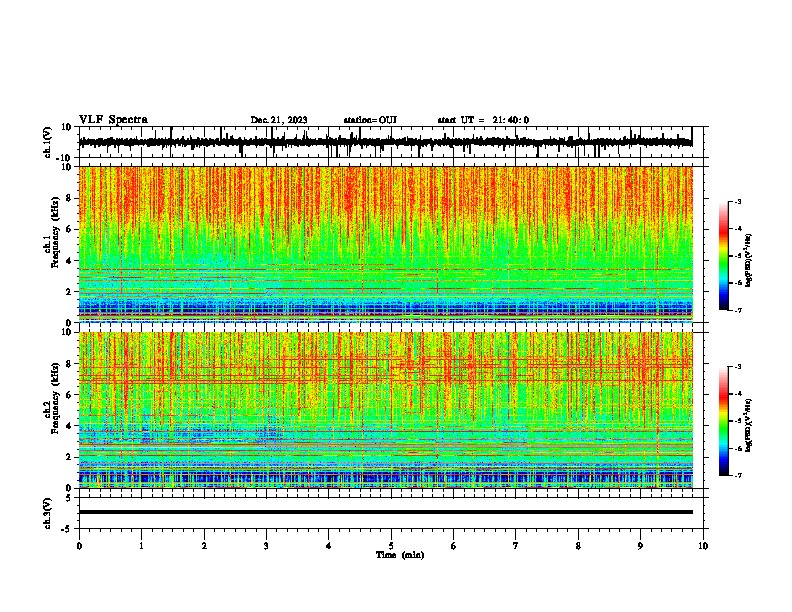Click inside the ch.1 spectrogram panel
The image size is (792, 612).
coord(385,244)
